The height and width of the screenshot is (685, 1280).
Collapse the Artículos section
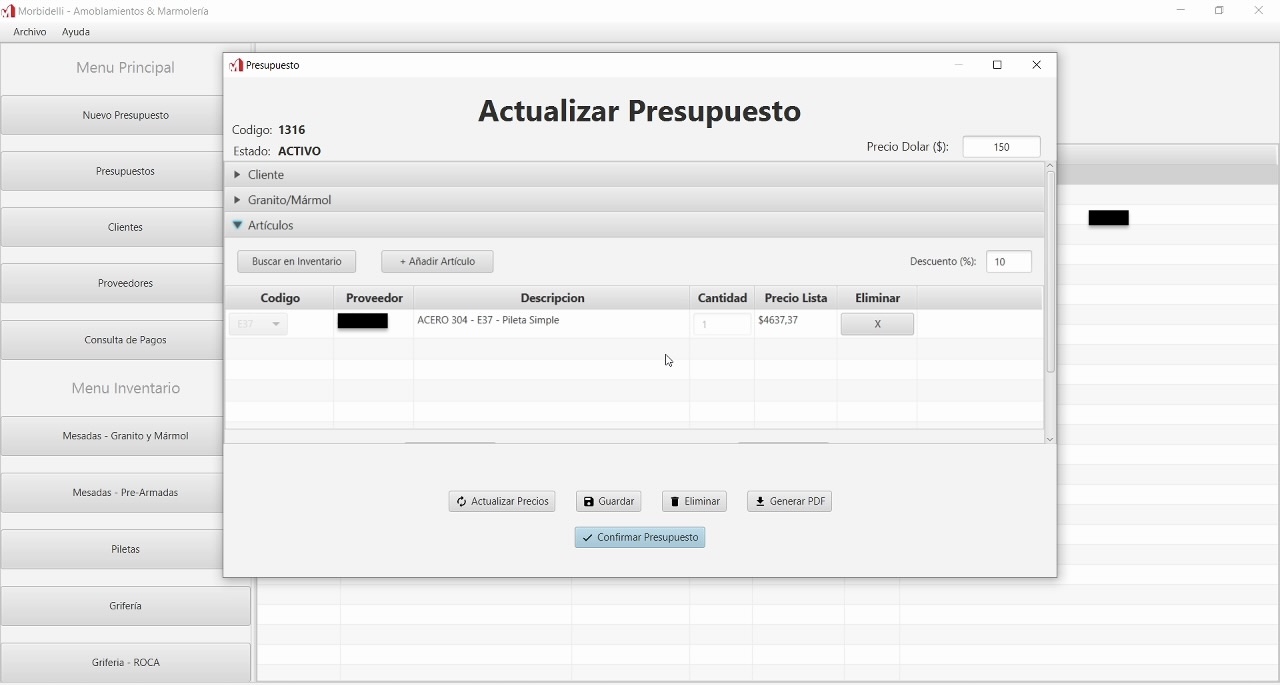tap(270, 226)
